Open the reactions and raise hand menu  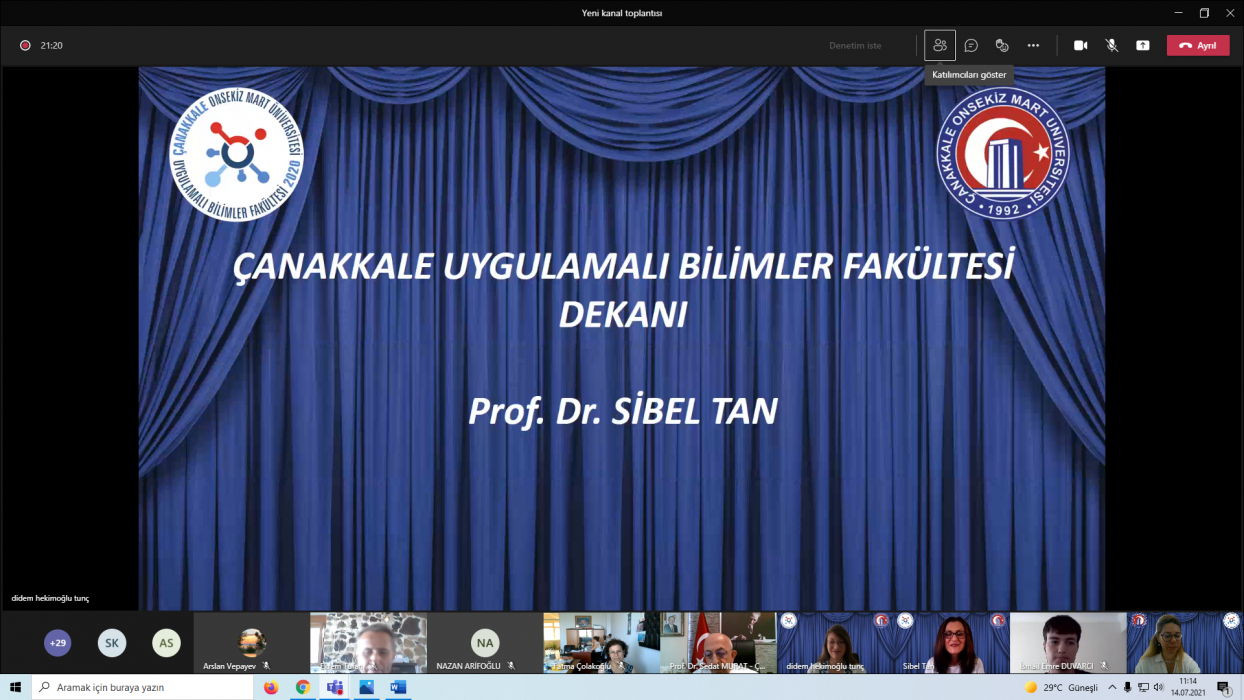click(1002, 45)
